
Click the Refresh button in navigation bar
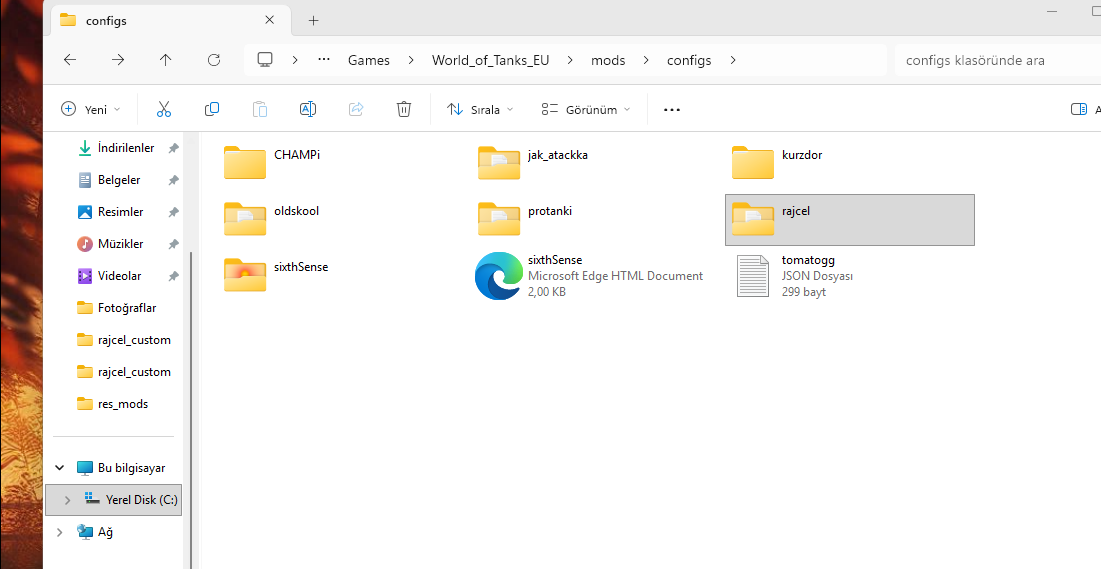coord(214,60)
